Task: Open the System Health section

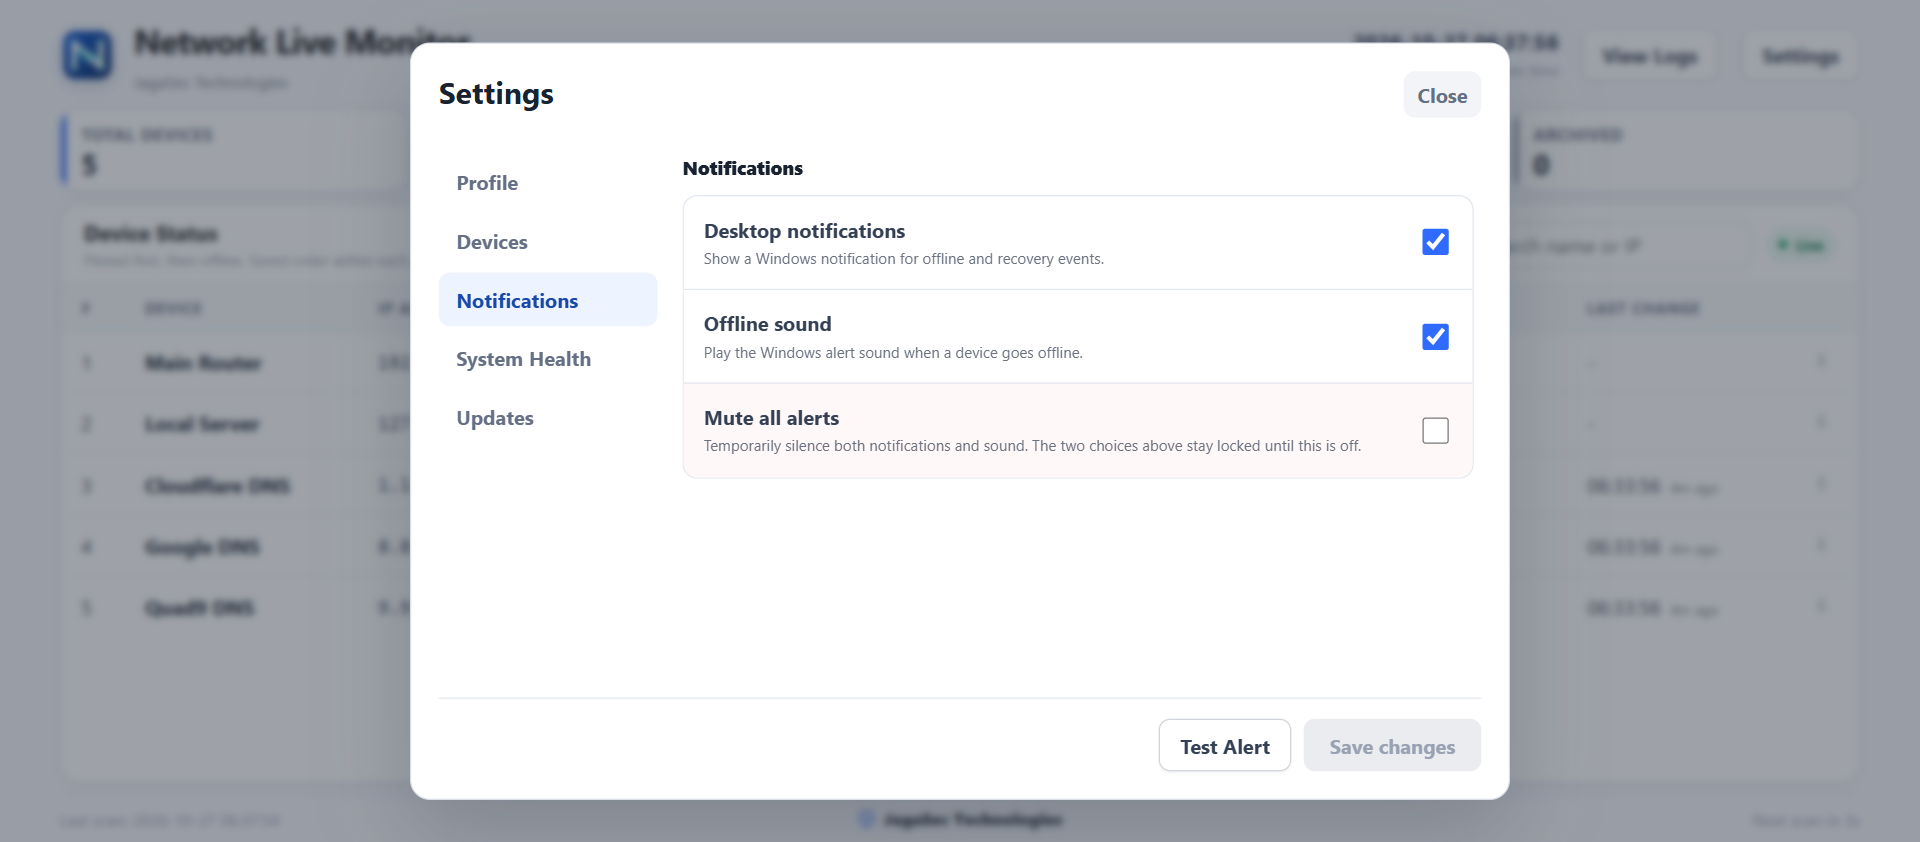Action: pos(547,359)
